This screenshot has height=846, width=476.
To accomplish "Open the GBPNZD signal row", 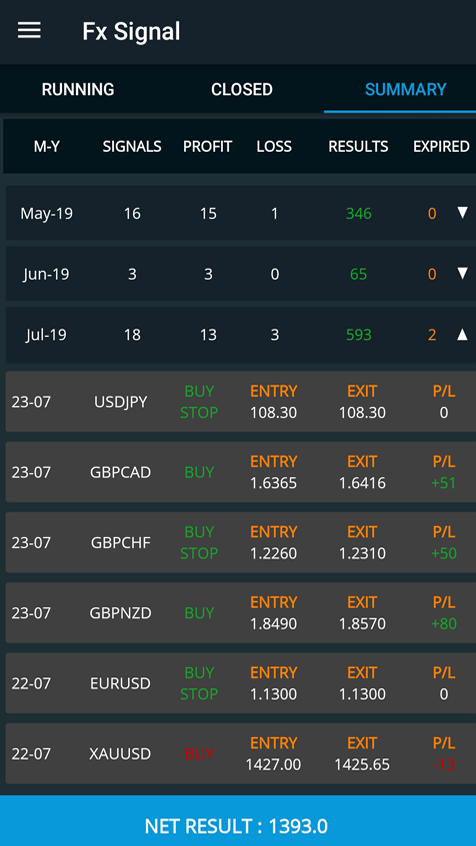I will (241, 612).
